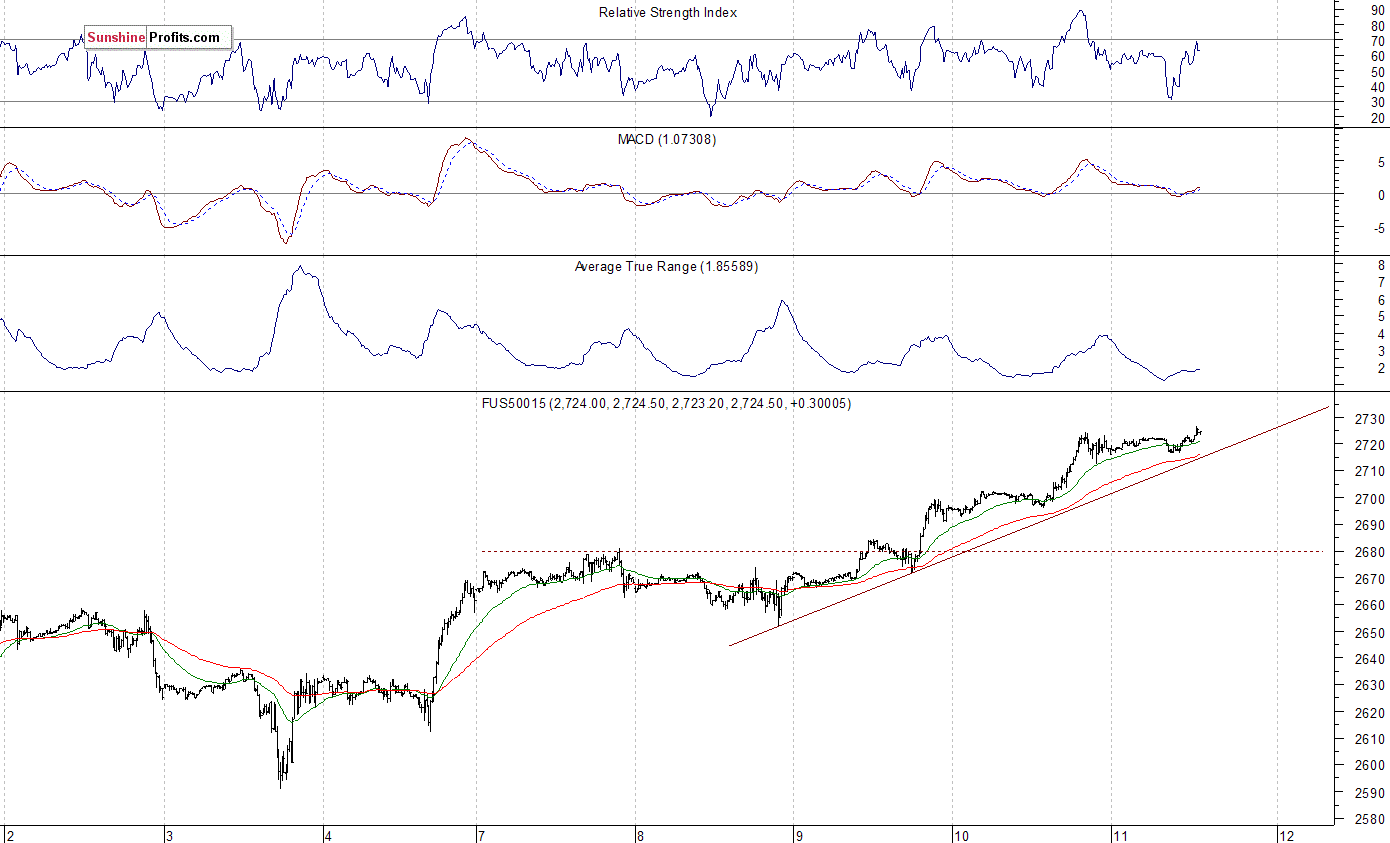This screenshot has width=1390, height=843.
Task: Click date label 12 on time axis
Action: click(x=1285, y=835)
